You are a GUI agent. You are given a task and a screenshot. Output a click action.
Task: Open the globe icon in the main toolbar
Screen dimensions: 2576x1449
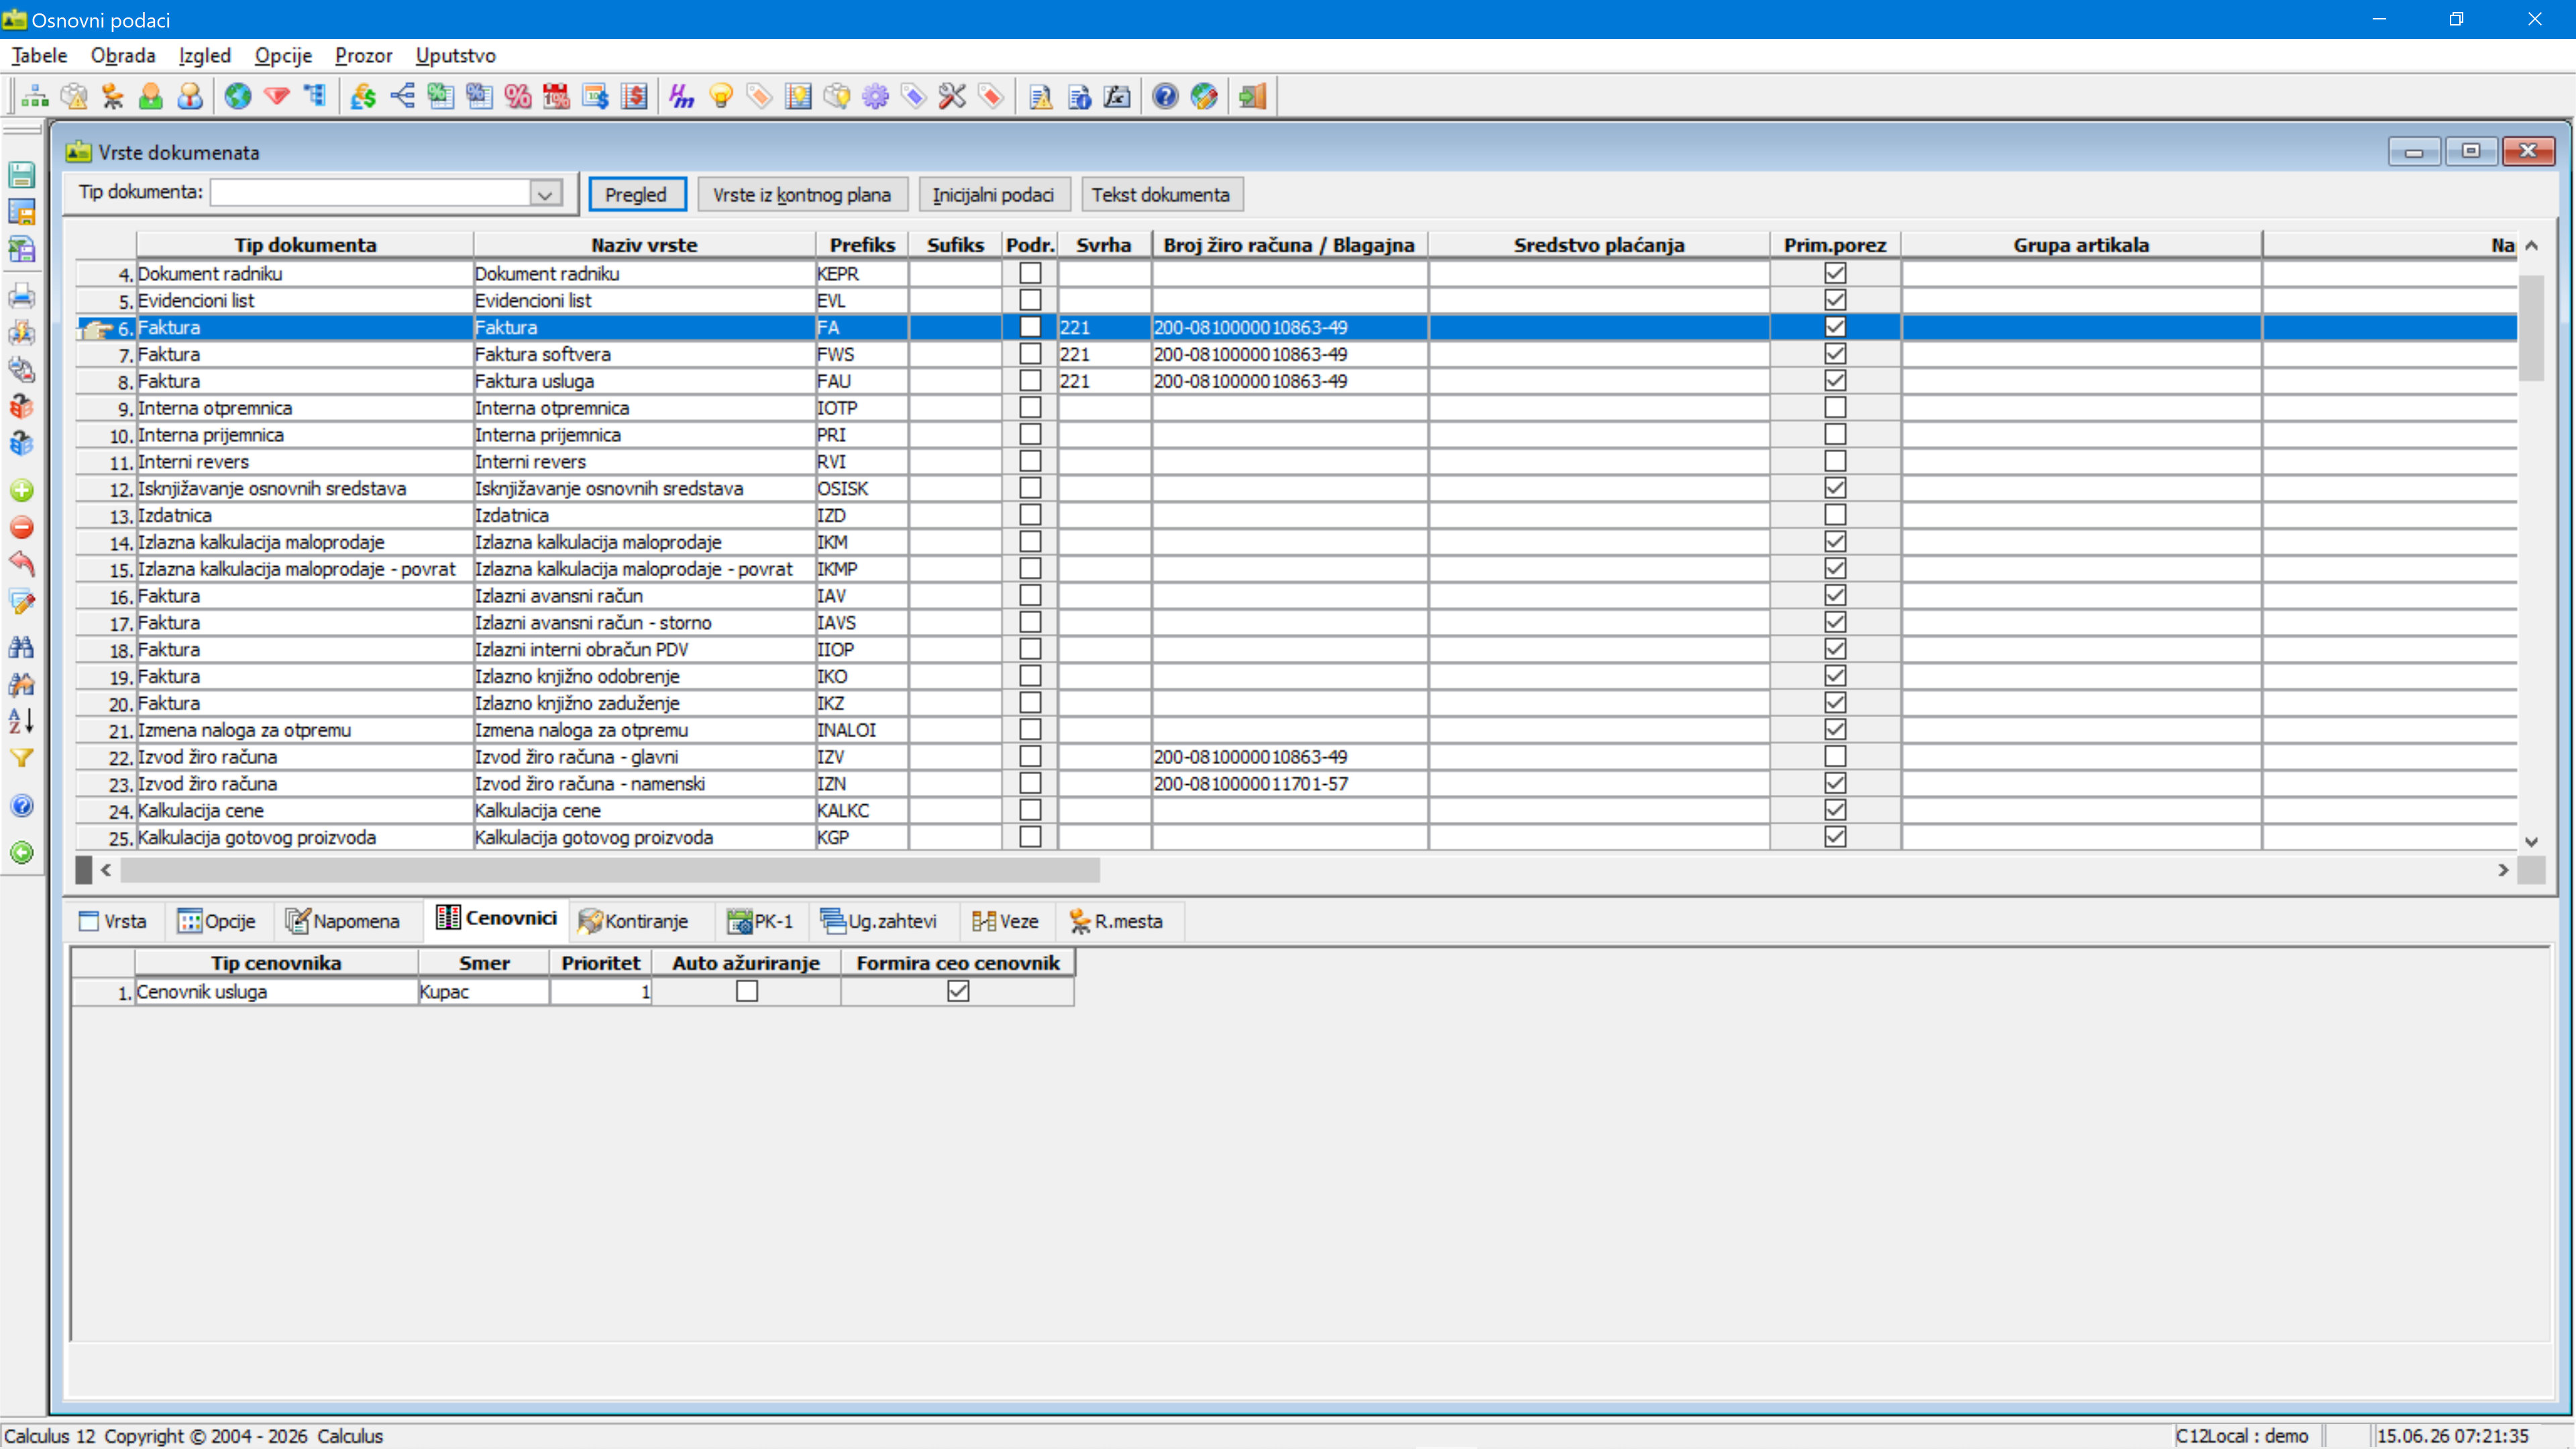[238, 96]
